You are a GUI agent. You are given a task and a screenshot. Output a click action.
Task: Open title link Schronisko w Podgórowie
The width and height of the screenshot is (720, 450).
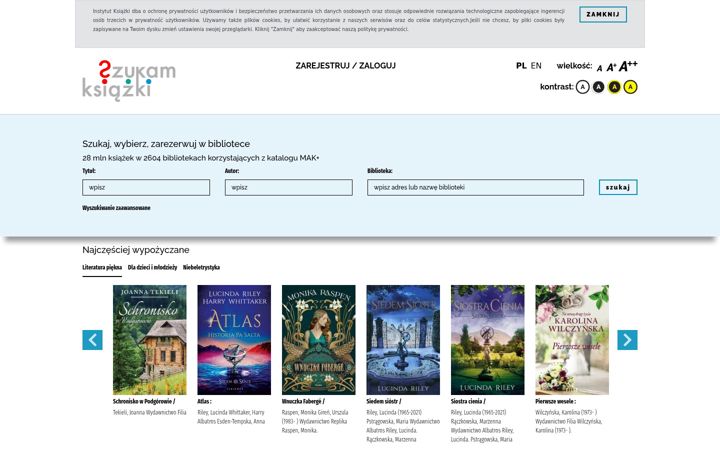pyautogui.click(x=144, y=401)
